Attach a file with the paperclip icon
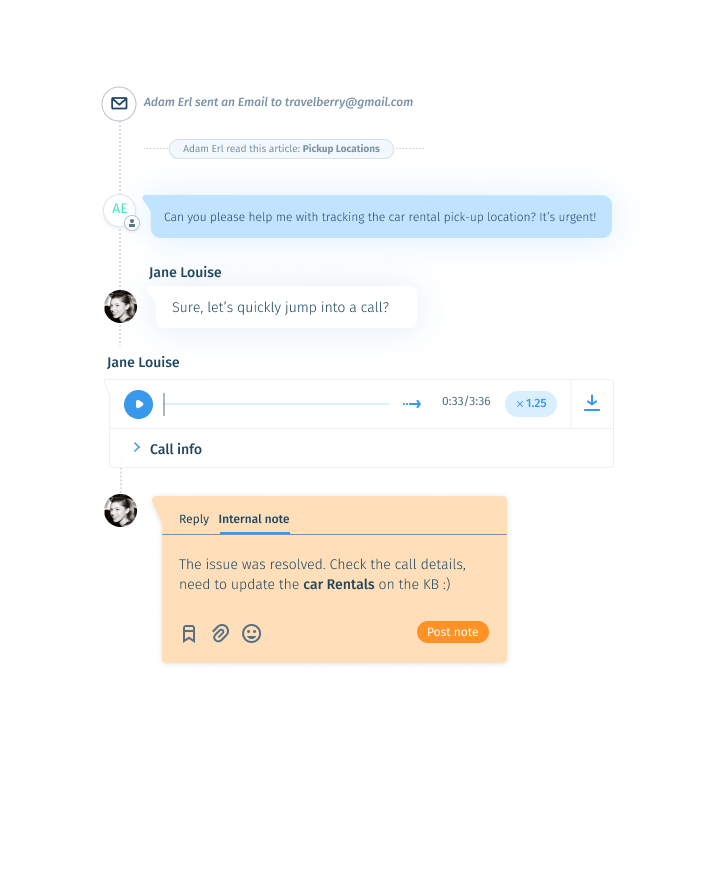724x875 pixels. pos(220,633)
